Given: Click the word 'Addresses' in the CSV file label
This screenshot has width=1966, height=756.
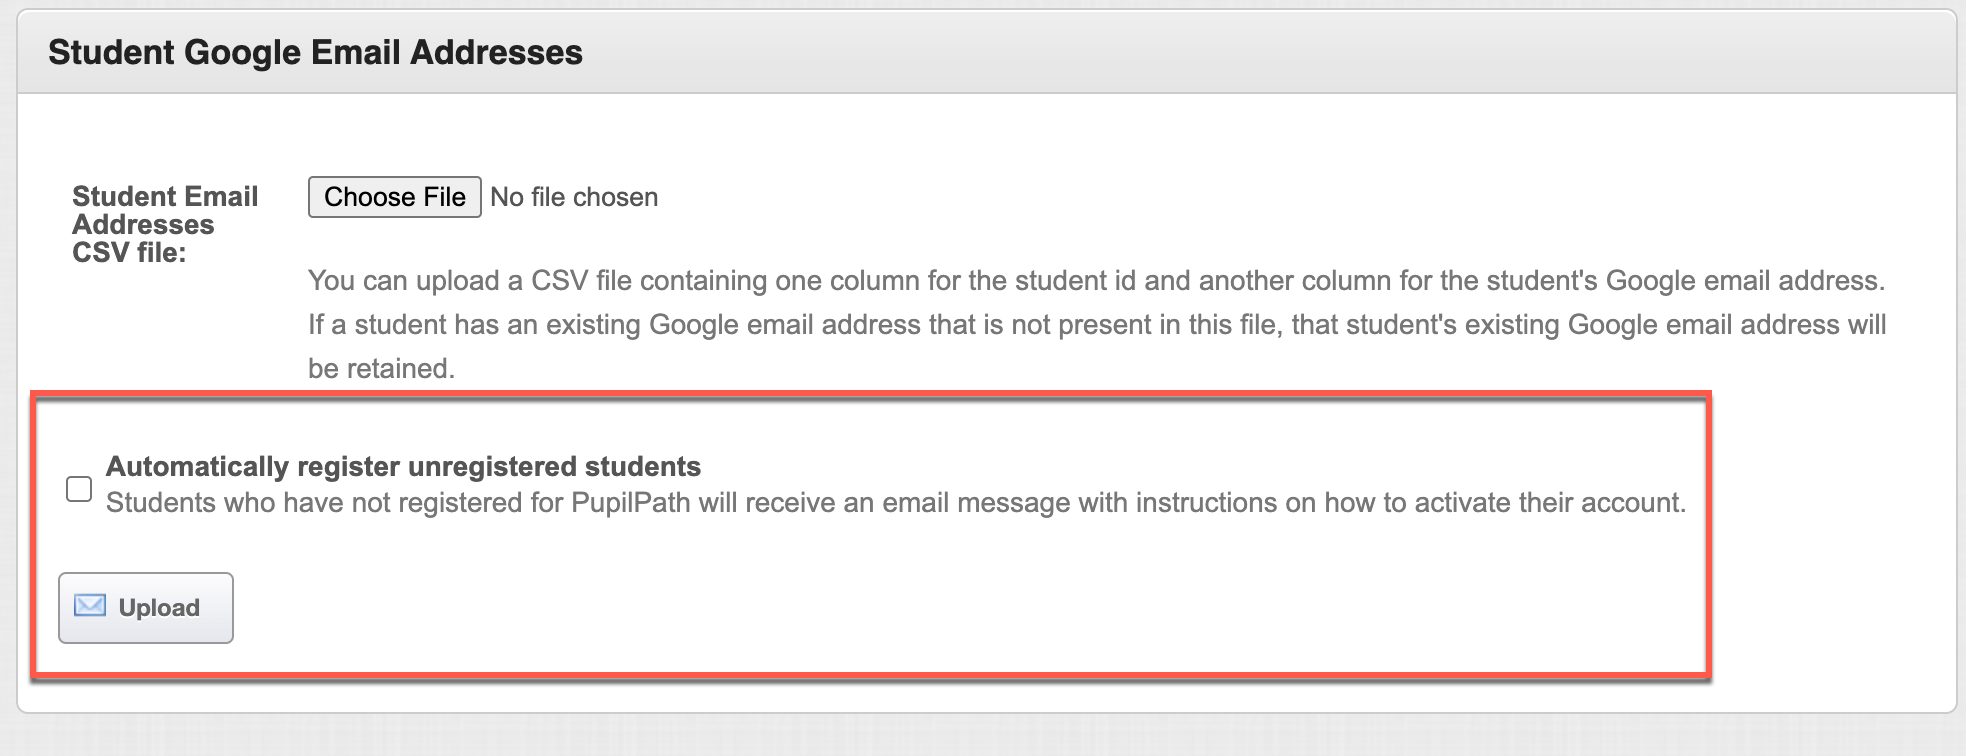Looking at the screenshot, I should coord(143,224).
